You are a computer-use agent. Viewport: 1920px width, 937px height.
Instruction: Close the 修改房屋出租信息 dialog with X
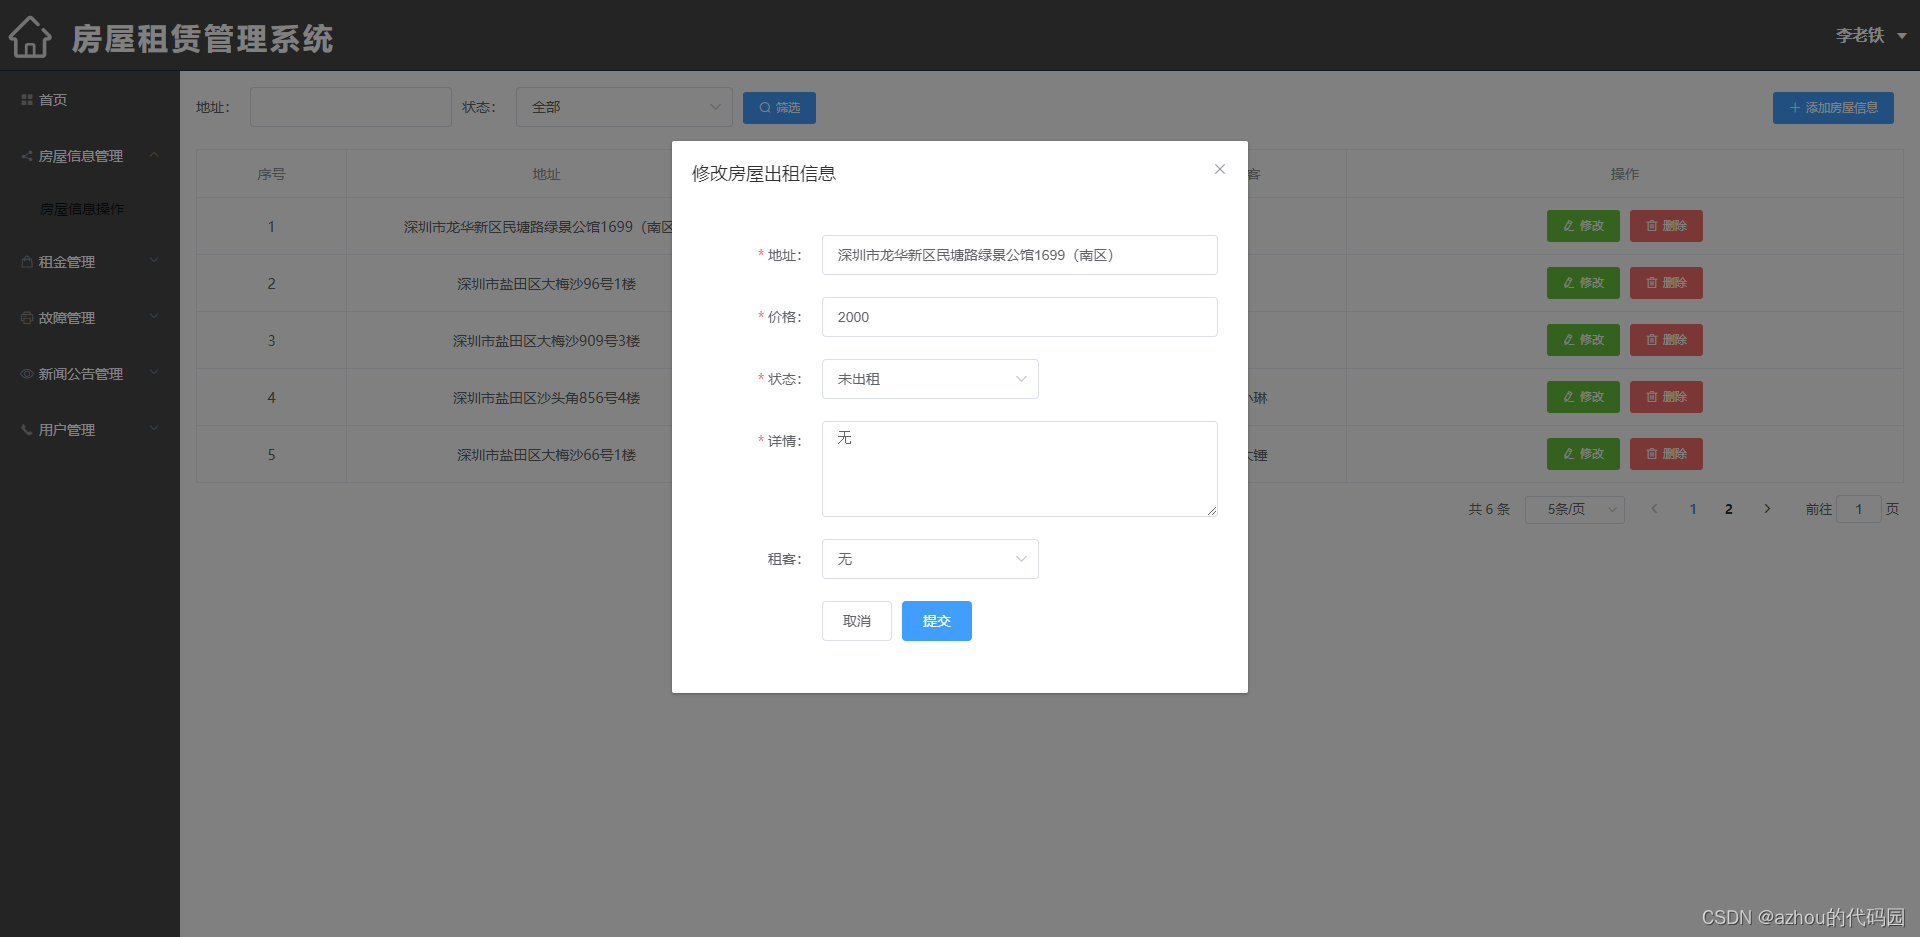[x=1220, y=169]
